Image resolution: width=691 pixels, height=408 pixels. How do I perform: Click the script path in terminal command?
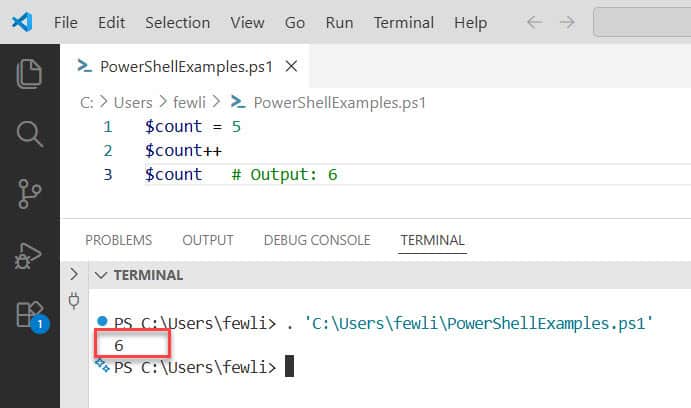478,323
